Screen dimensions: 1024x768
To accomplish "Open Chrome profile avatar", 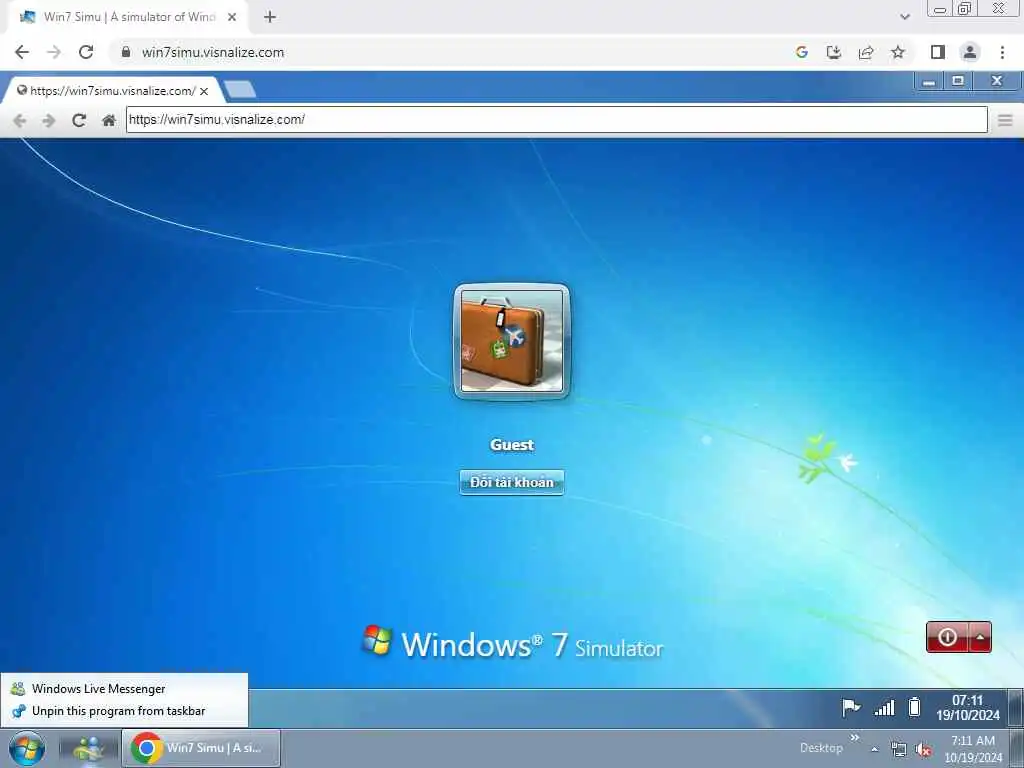I will [970, 52].
